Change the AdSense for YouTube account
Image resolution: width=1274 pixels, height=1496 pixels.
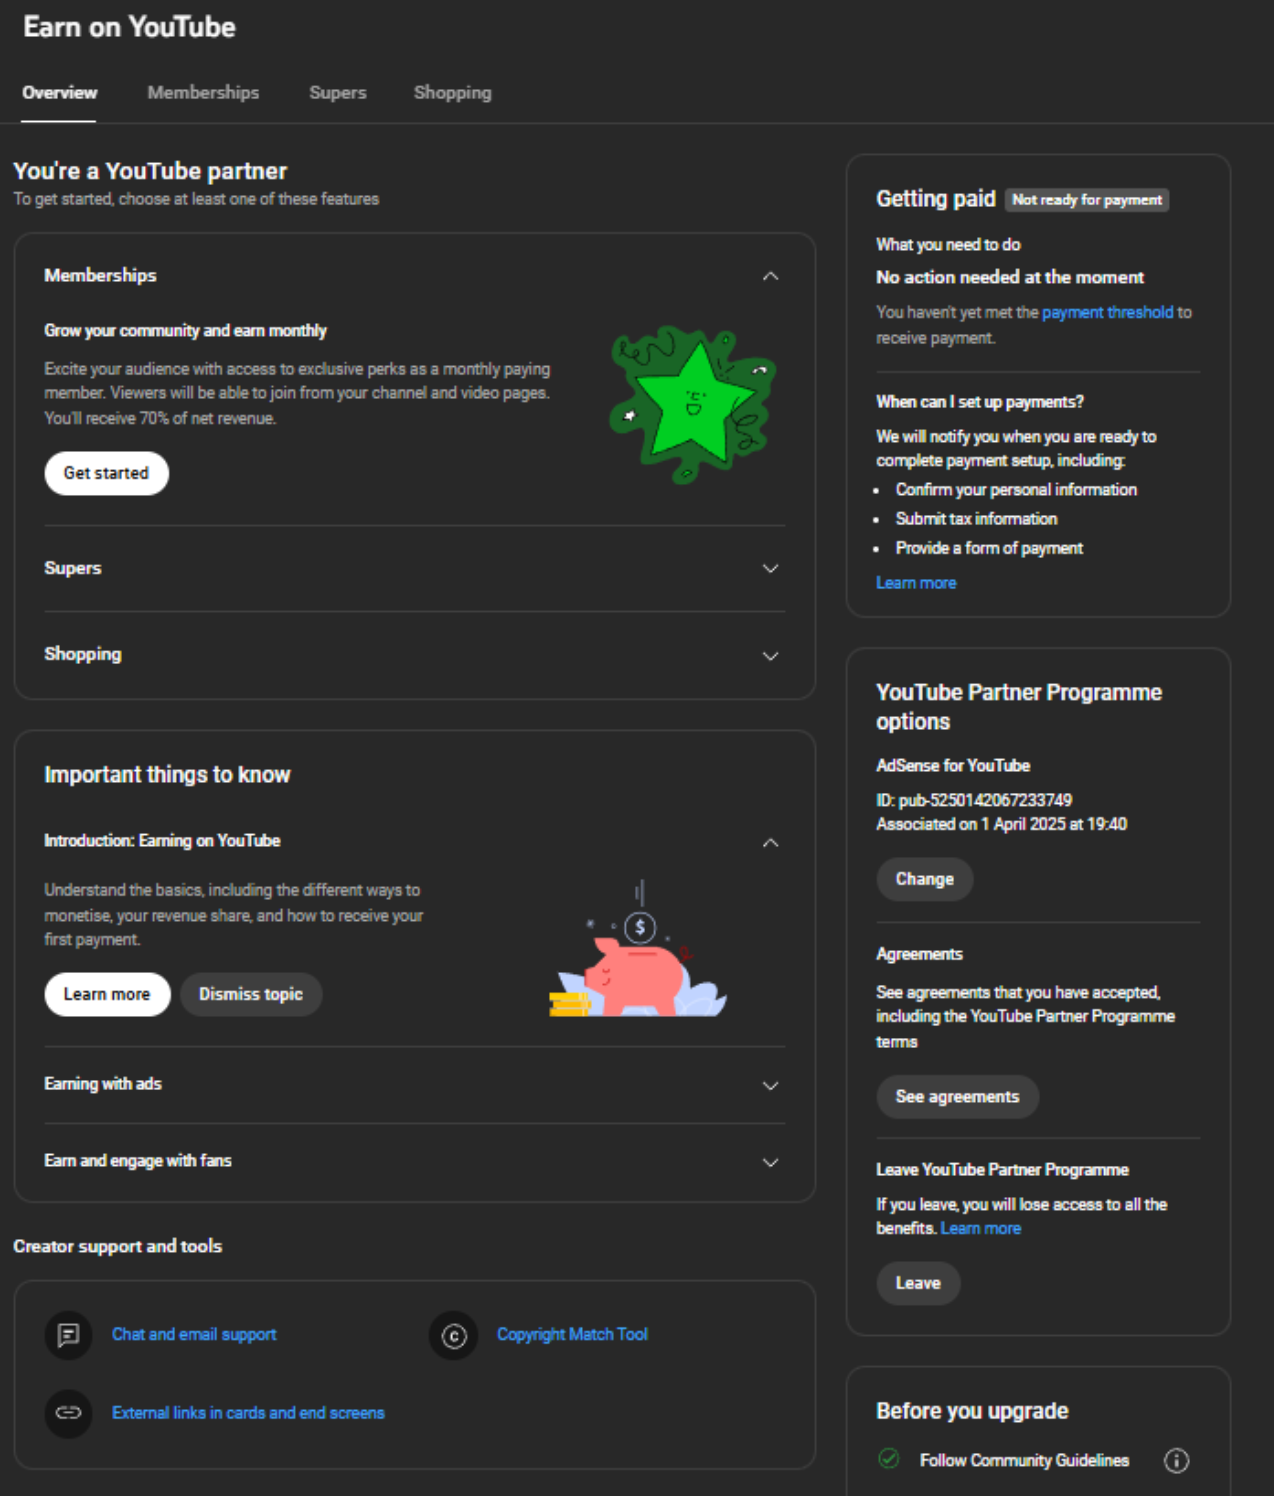(x=925, y=879)
